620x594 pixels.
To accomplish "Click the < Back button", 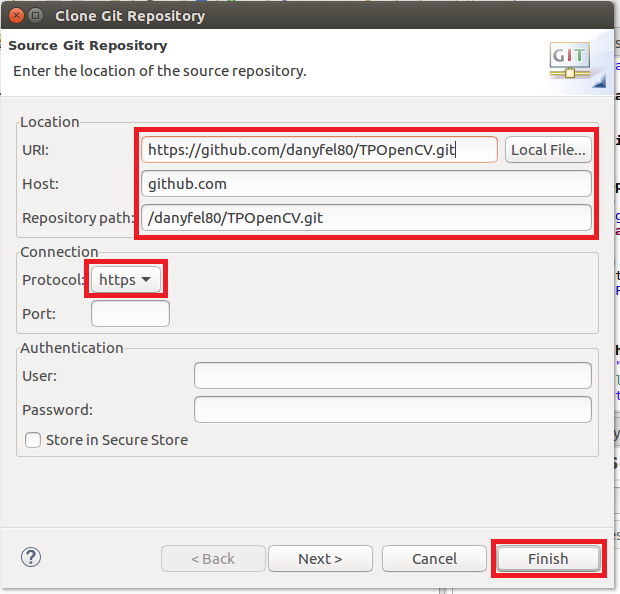I will [x=213, y=559].
